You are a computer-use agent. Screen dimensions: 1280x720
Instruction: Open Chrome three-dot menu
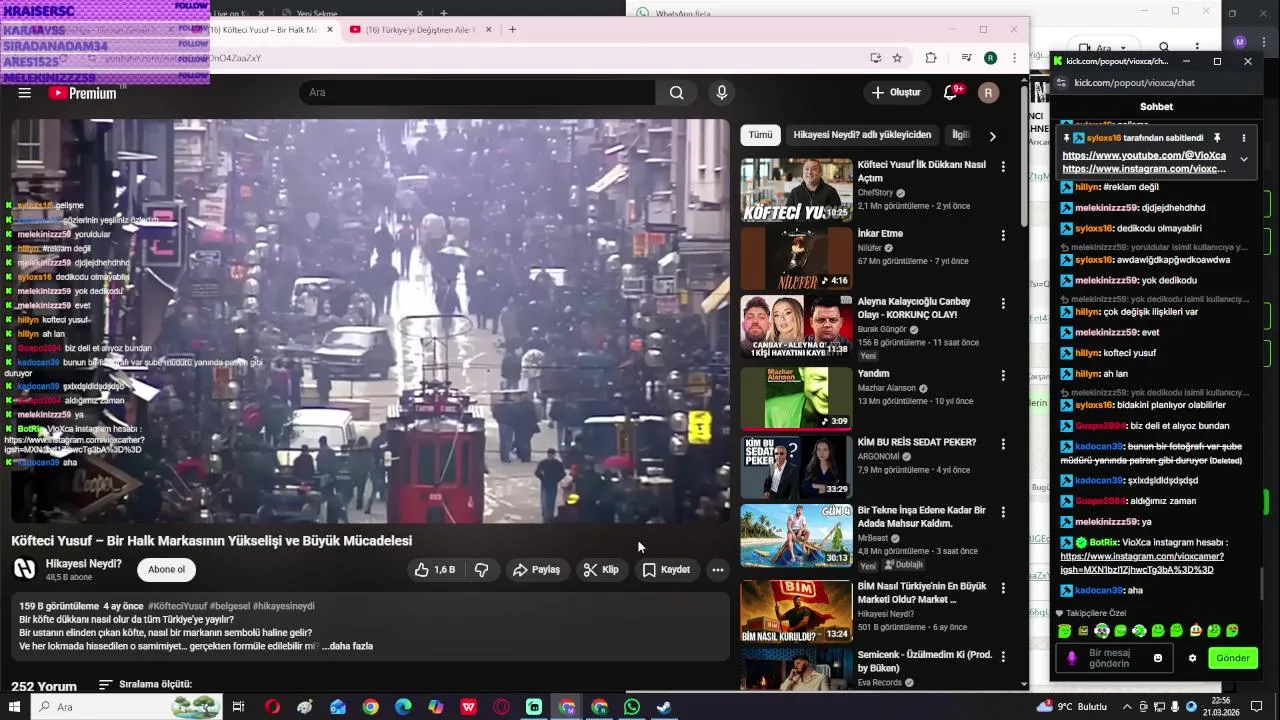click(x=1014, y=58)
